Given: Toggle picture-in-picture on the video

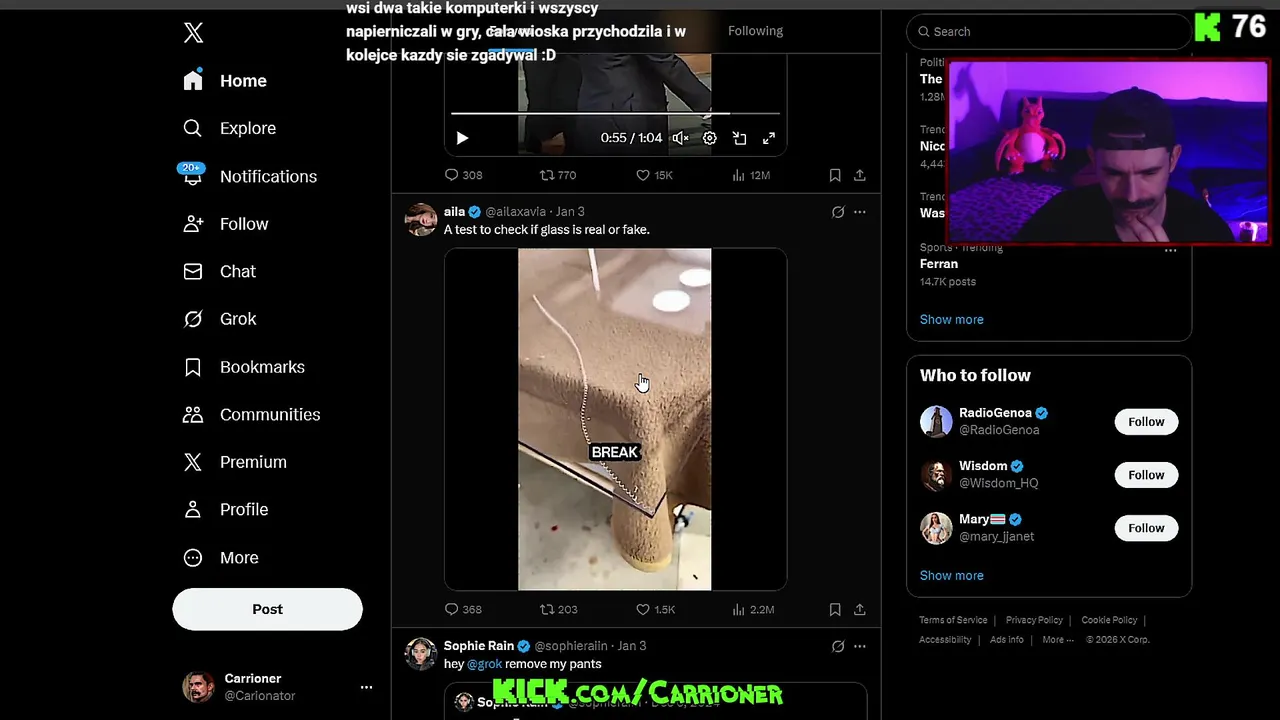Looking at the screenshot, I should tap(739, 138).
